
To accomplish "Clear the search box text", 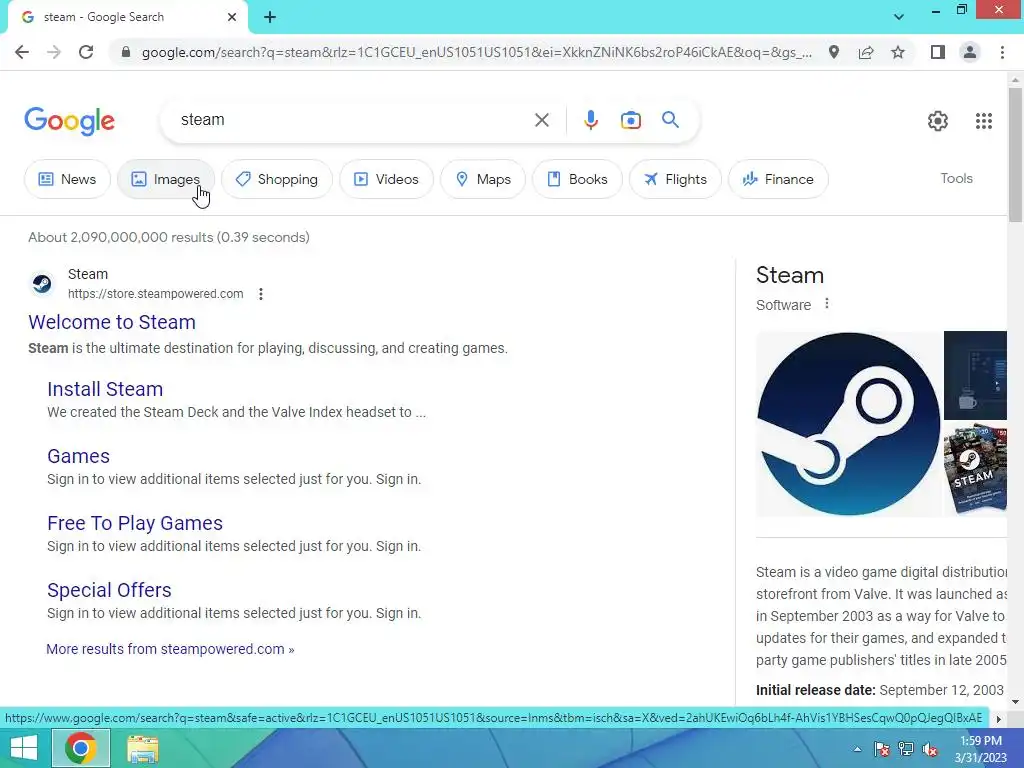I will click(541, 120).
